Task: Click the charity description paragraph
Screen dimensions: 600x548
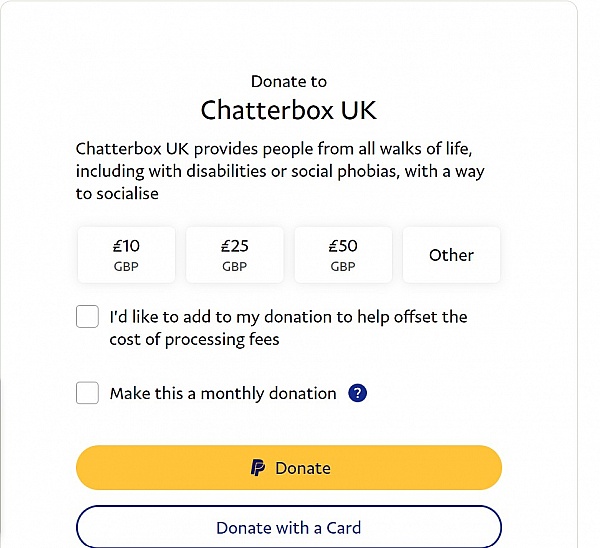Action: pyautogui.click(x=280, y=171)
